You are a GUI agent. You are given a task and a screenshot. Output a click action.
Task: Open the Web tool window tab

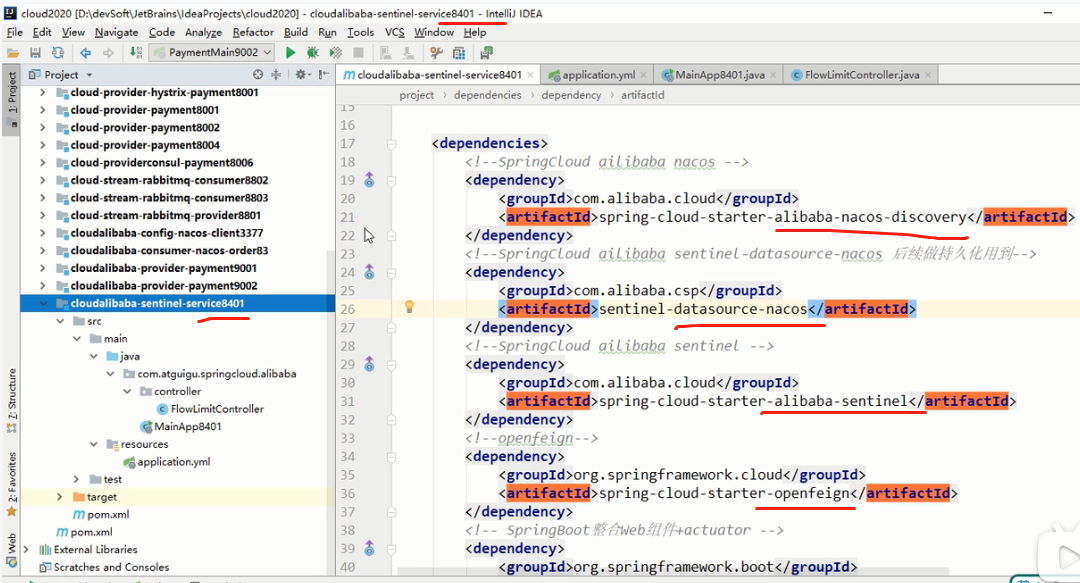[x=11, y=549]
